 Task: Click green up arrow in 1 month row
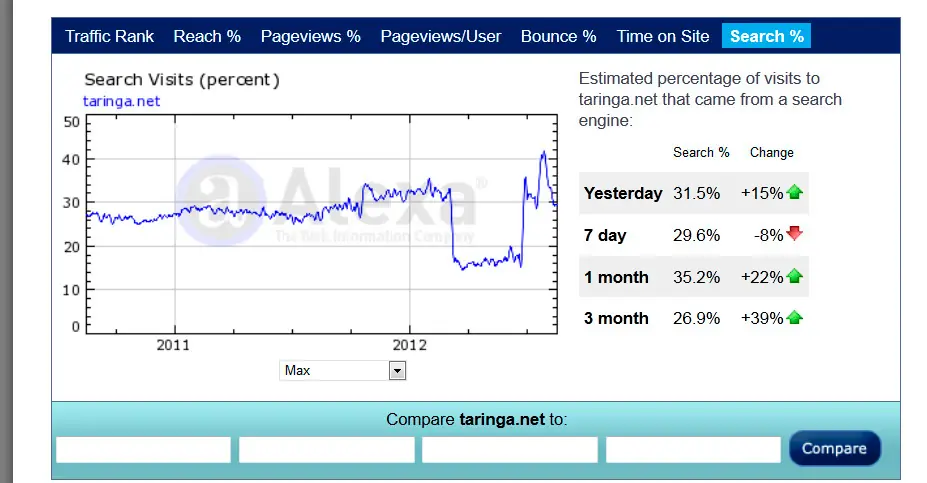point(795,276)
